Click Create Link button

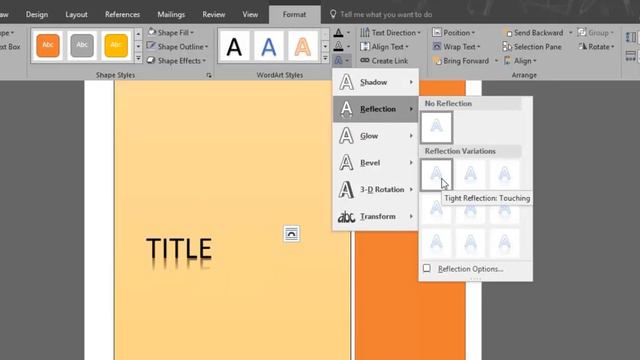click(384, 60)
